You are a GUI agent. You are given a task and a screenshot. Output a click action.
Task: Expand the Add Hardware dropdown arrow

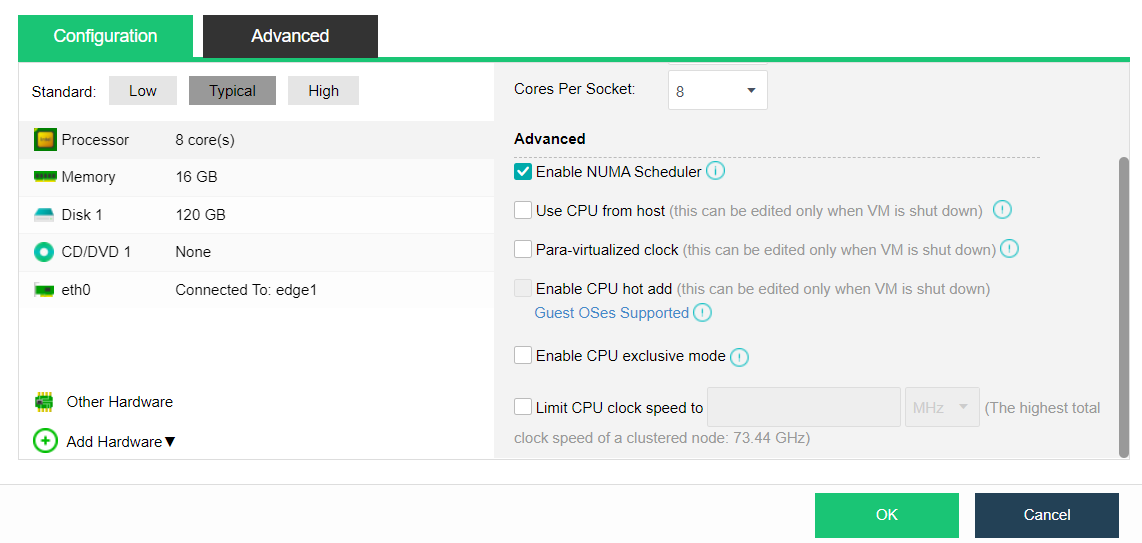tap(170, 442)
